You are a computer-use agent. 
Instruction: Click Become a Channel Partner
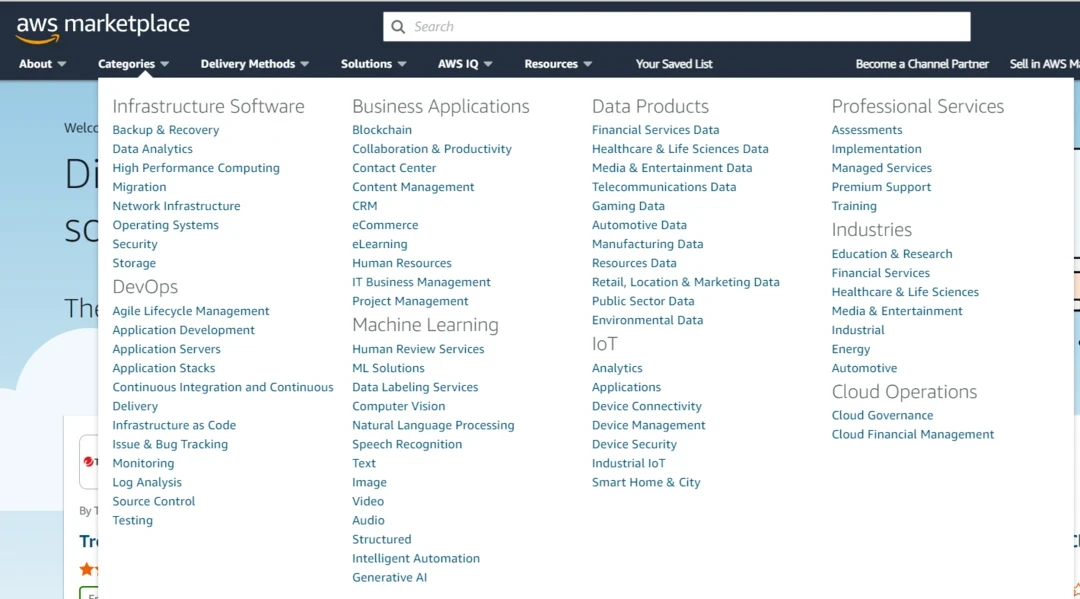[921, 64]
